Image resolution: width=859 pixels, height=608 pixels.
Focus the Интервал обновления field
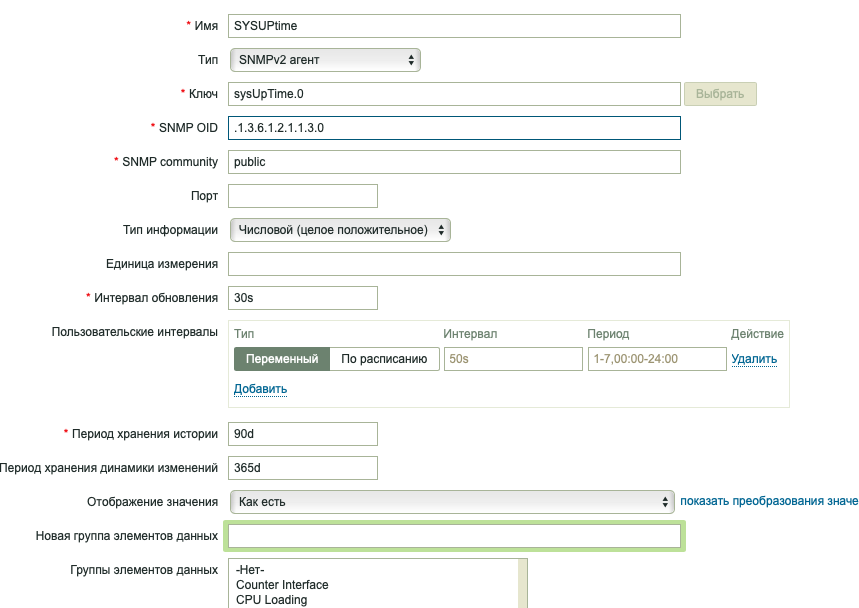tap(303, 298)
